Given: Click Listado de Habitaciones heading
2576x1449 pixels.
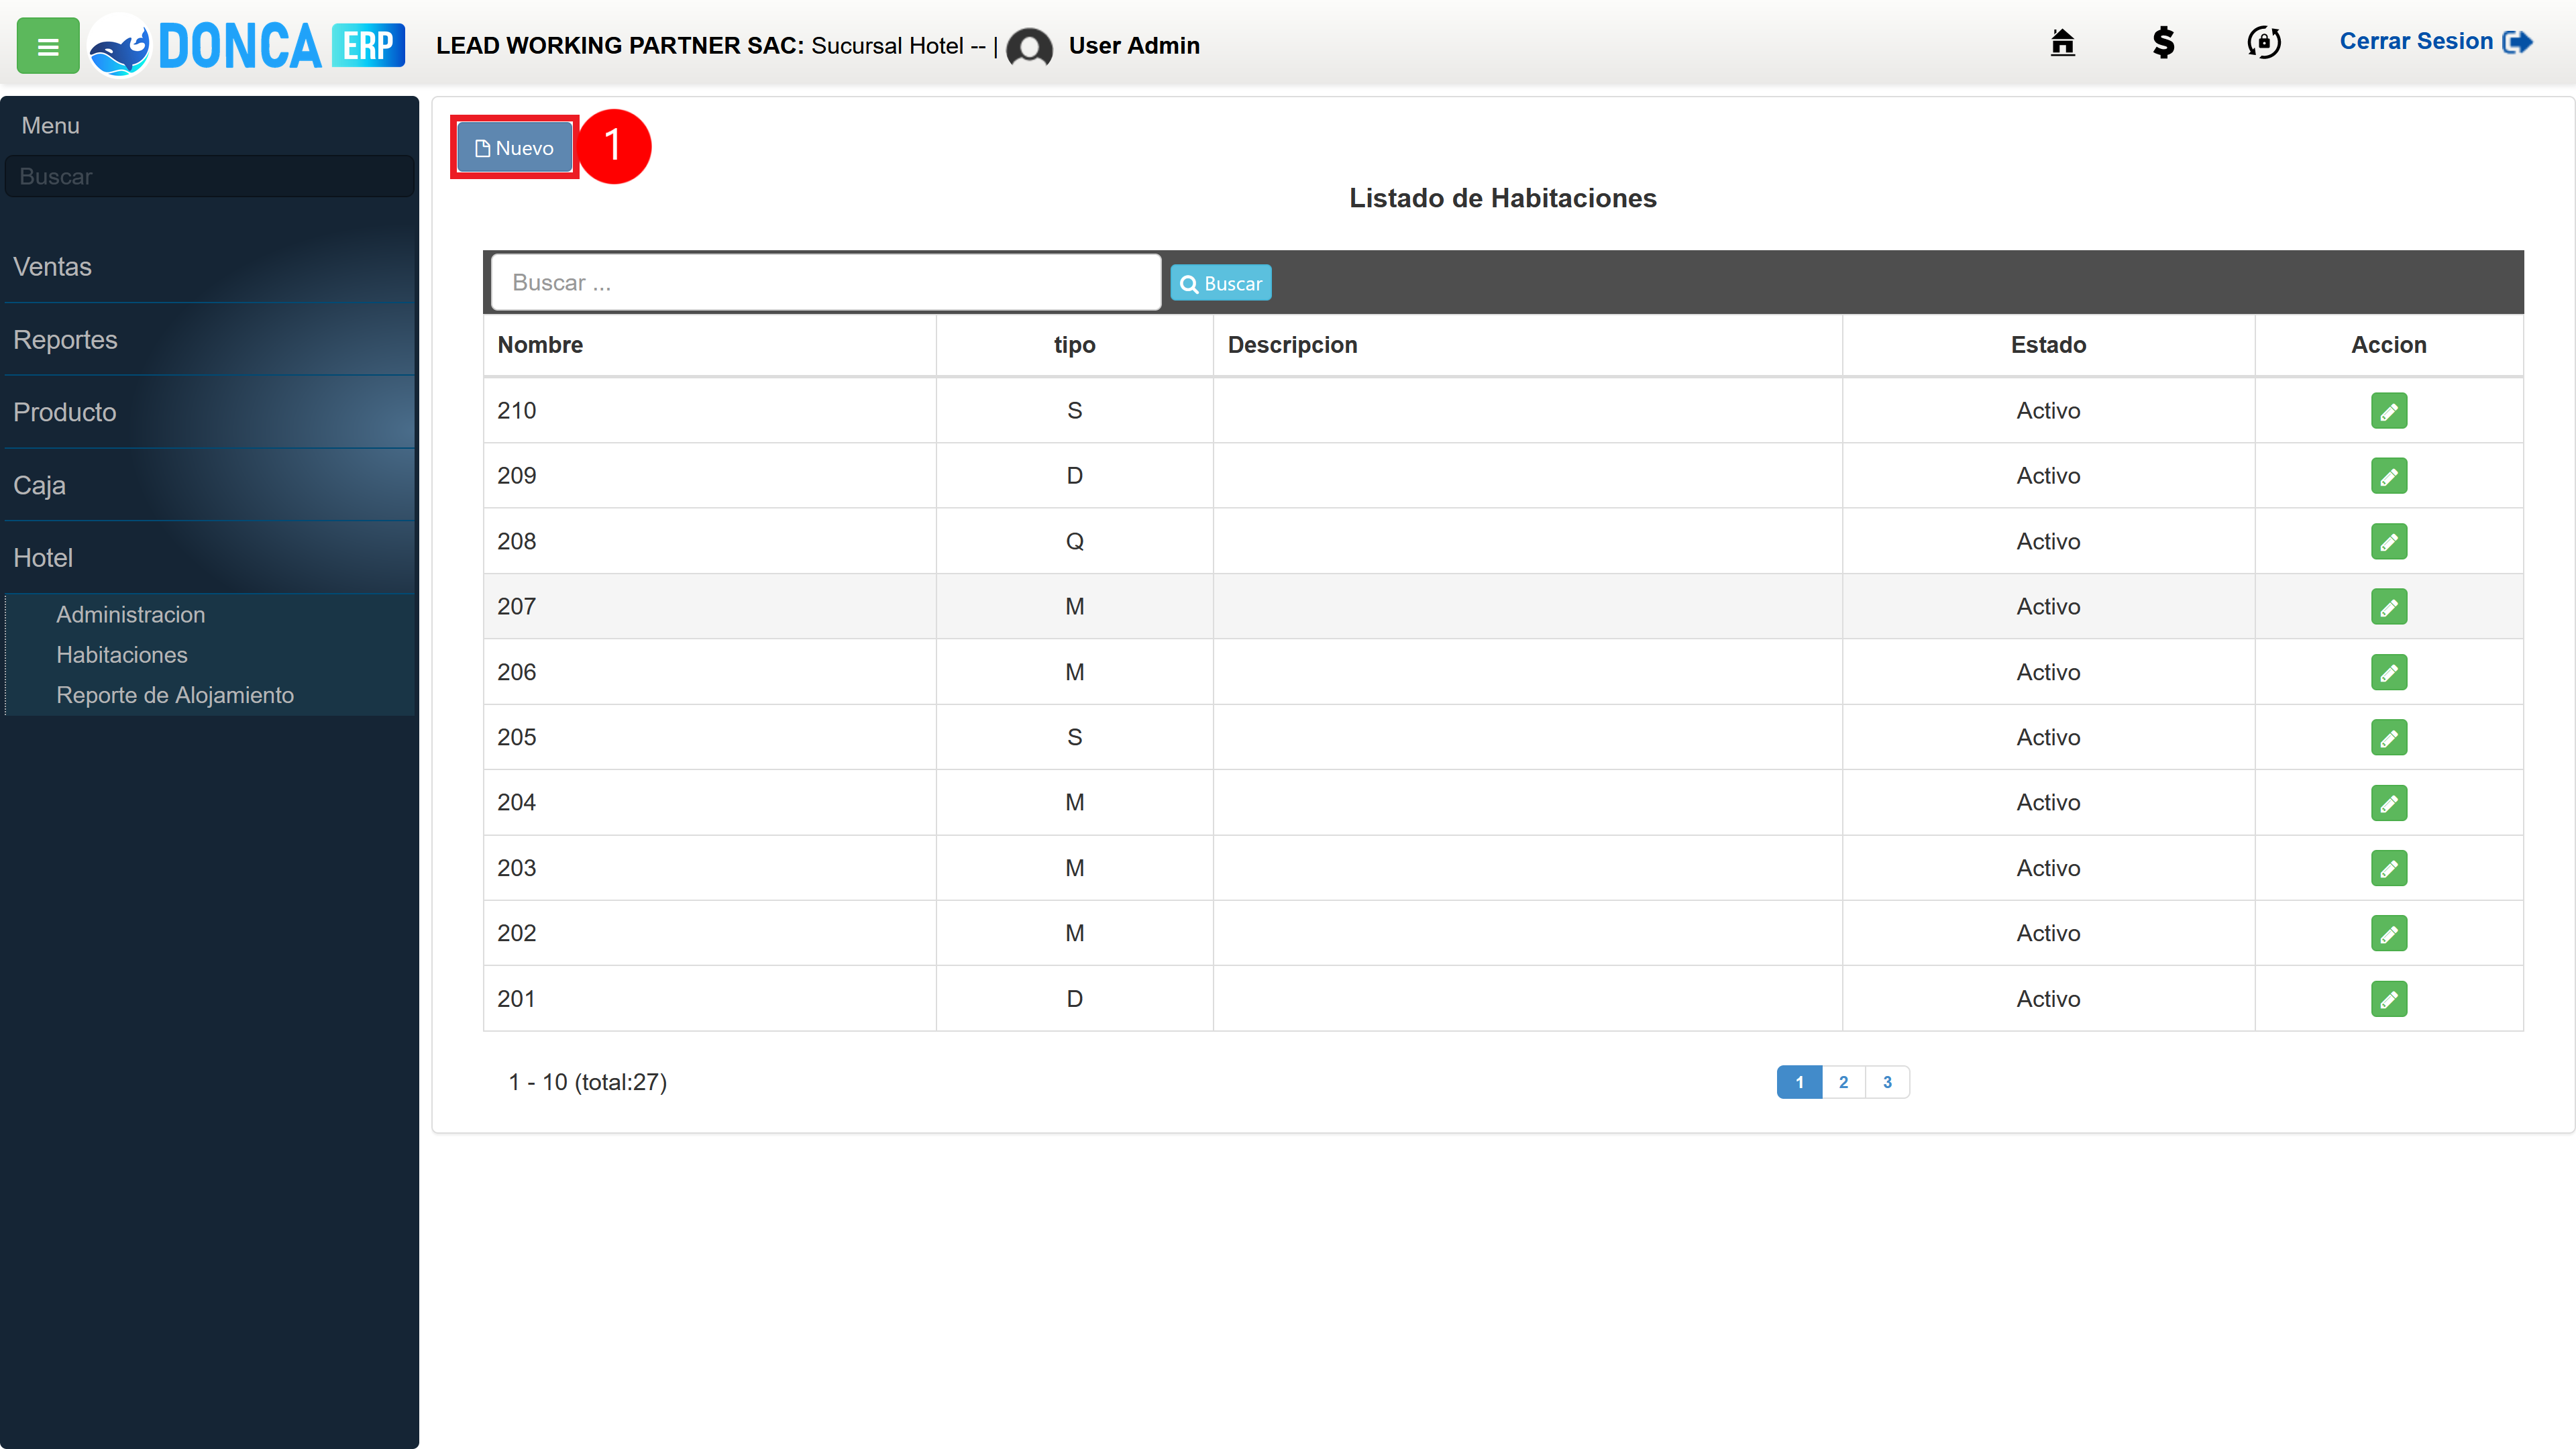Looking at the screenshot, I should click(1502, 198).
